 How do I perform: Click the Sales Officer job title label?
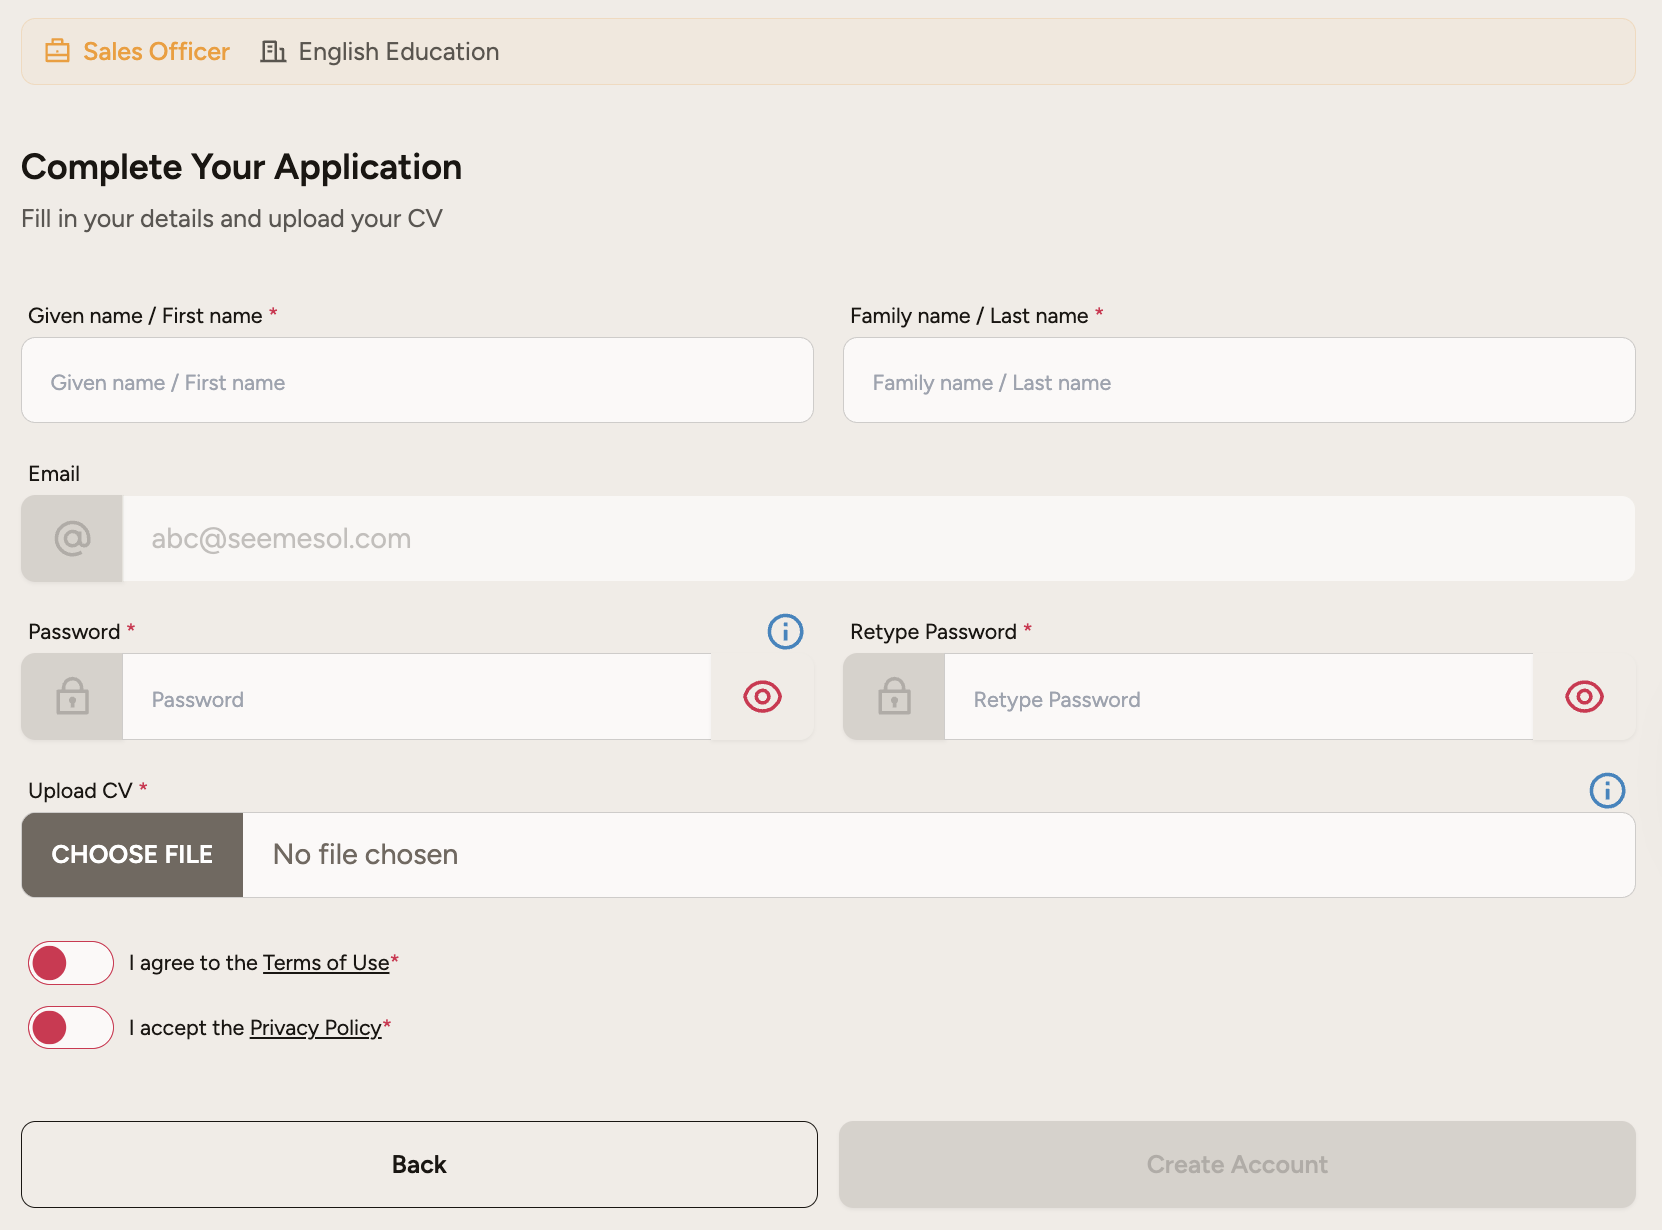click(156, 52)
